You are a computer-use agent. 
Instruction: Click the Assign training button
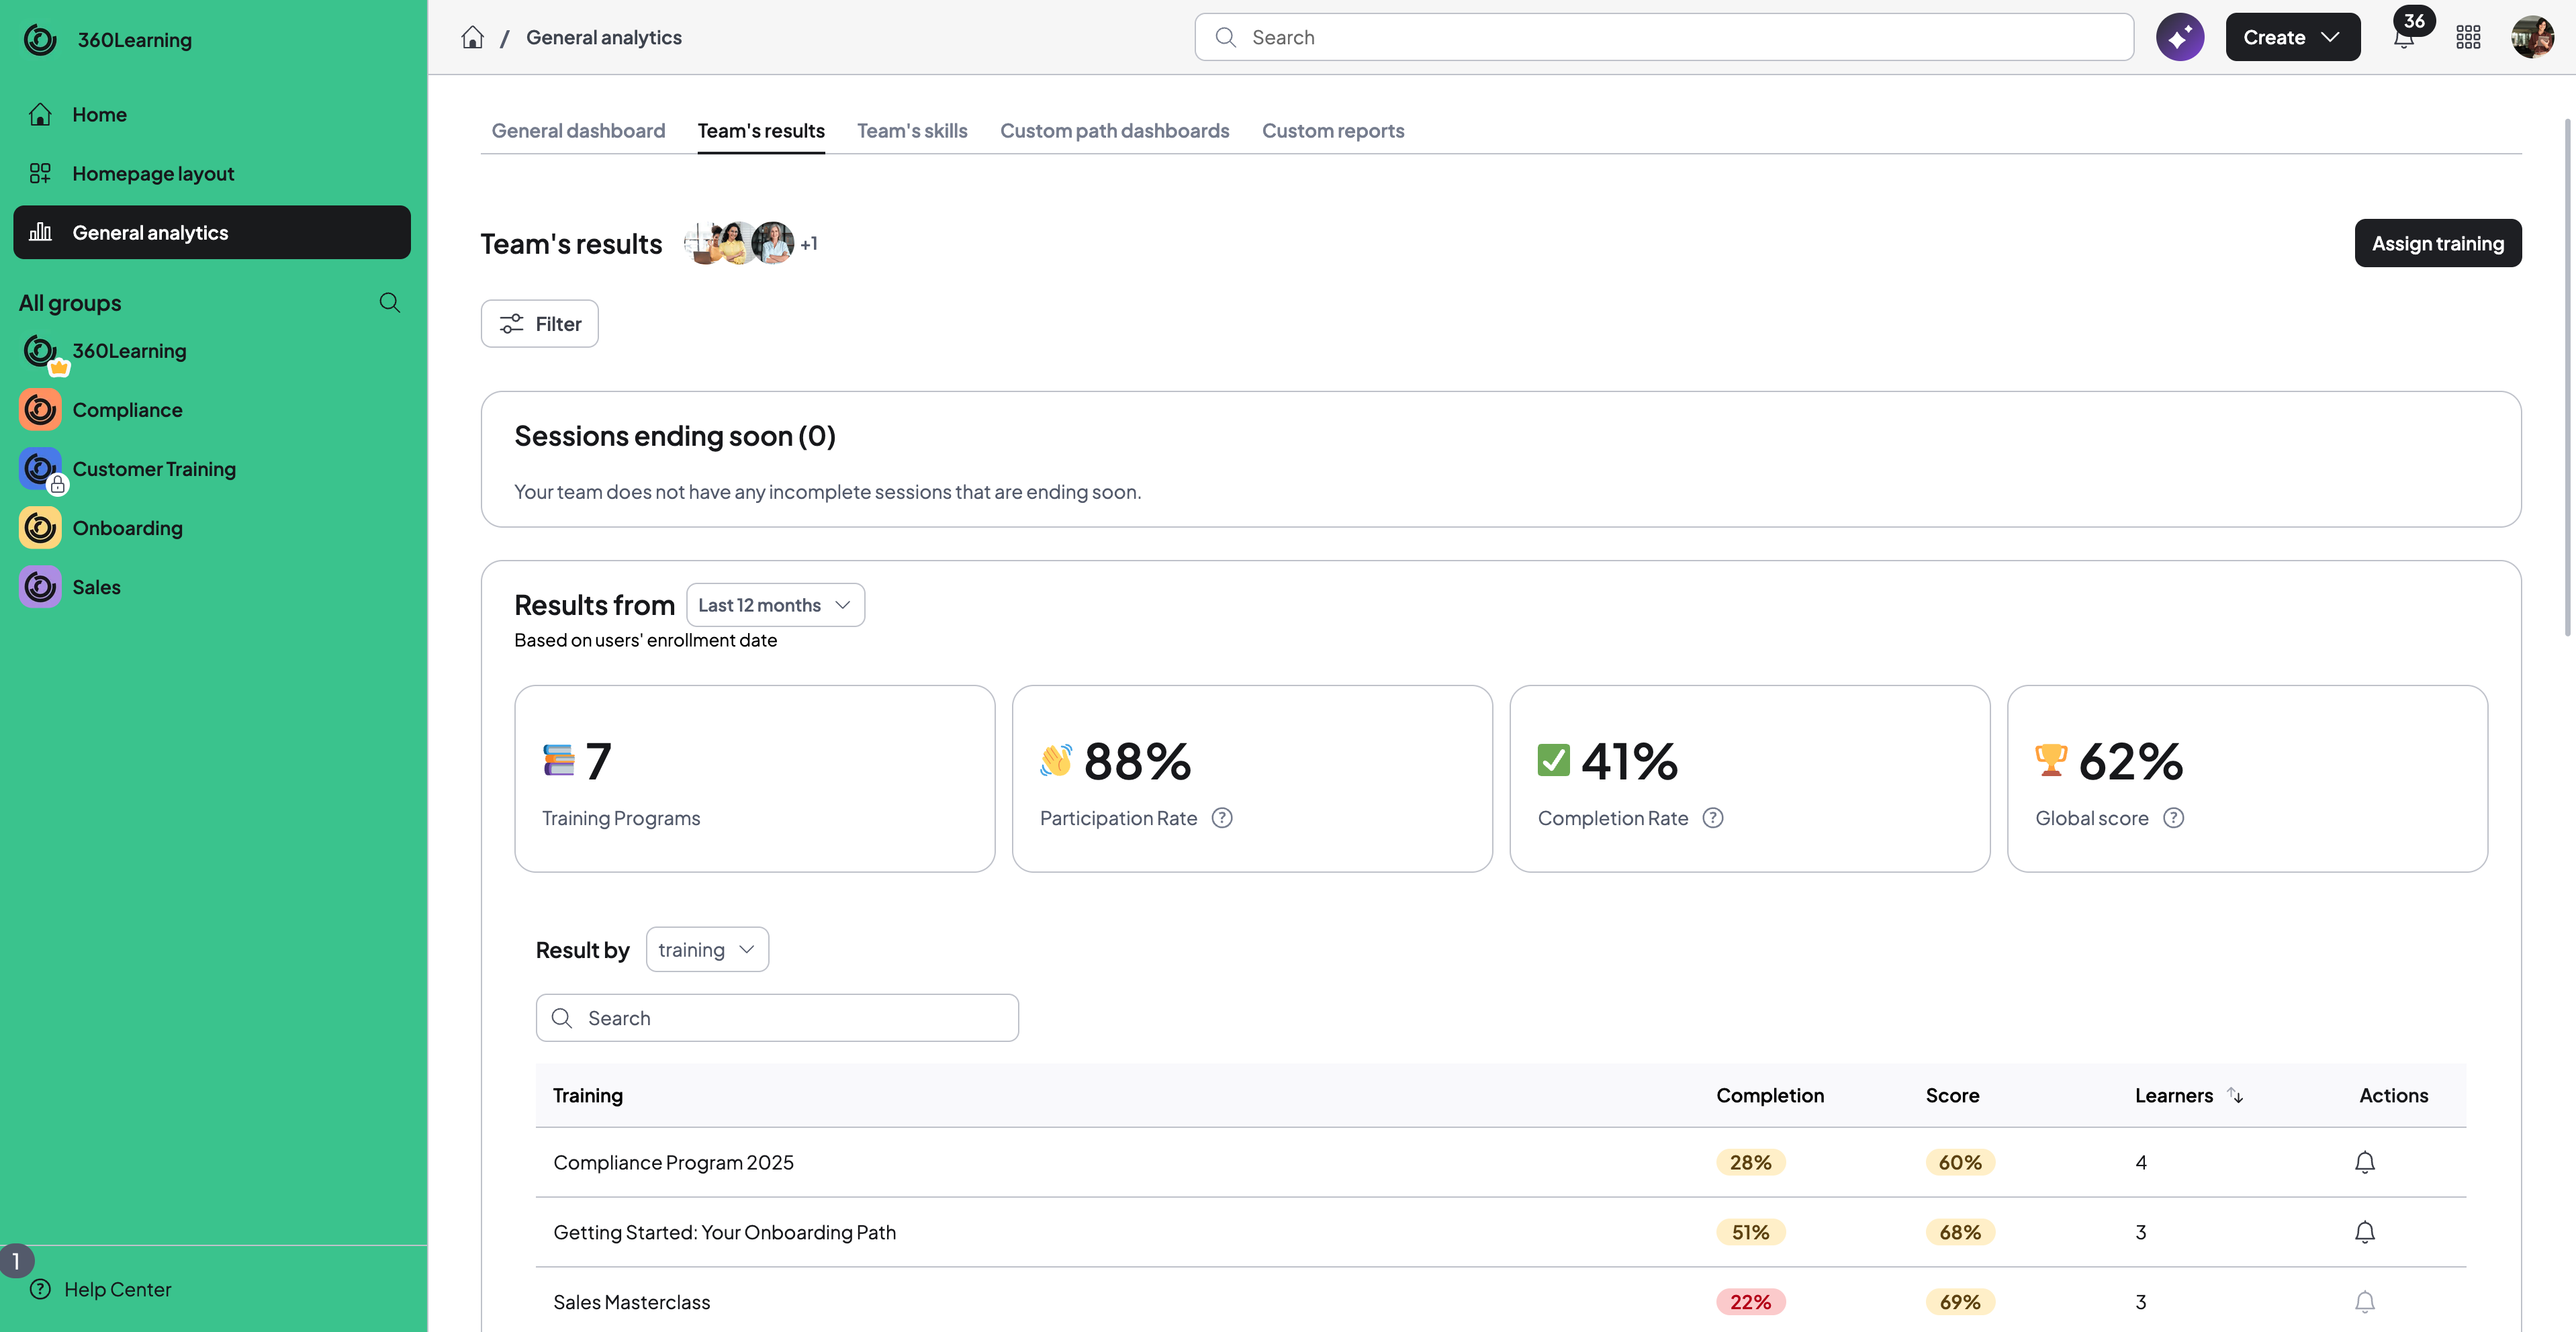coord(2438,242)
